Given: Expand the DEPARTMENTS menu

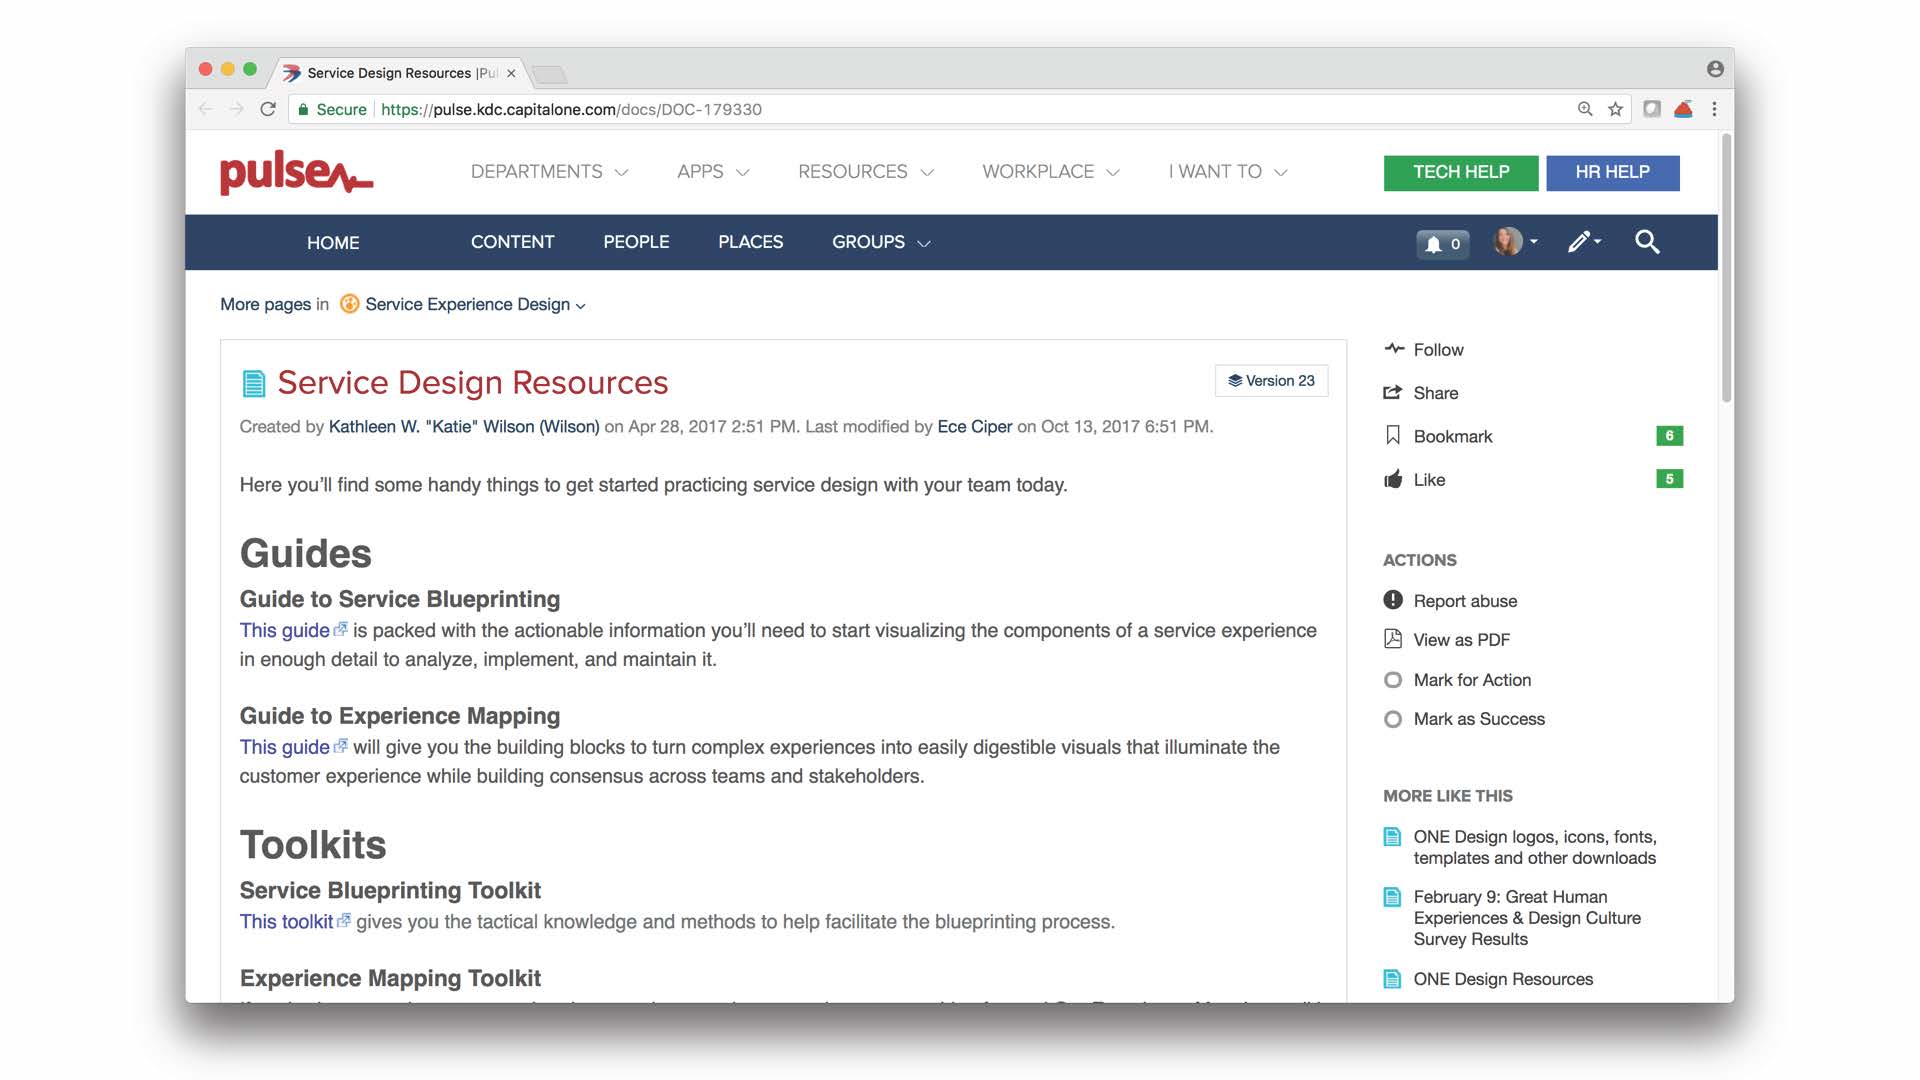Looking at the screenshot, I should tap(549, 172).
